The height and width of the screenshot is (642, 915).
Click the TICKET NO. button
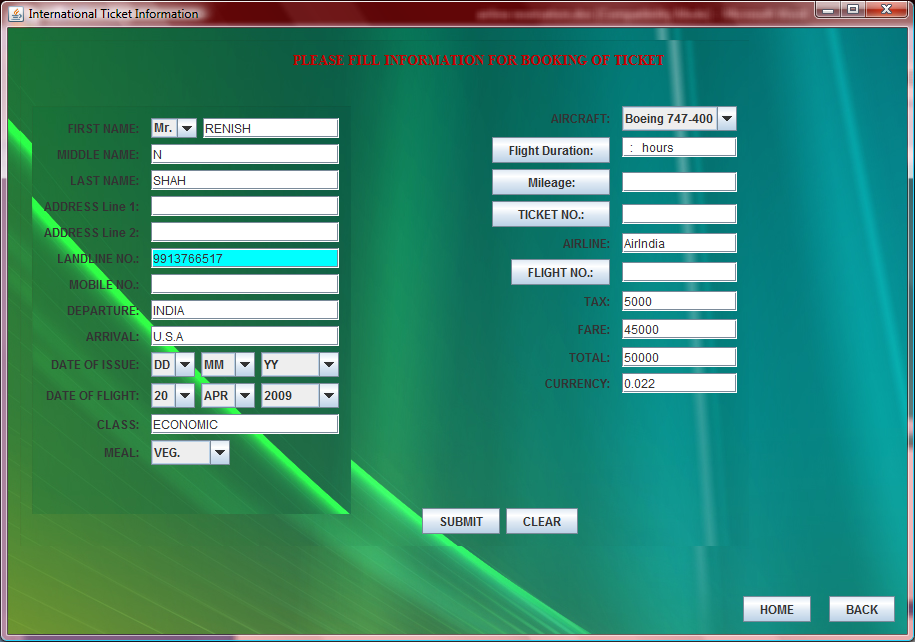coord(551,214)
